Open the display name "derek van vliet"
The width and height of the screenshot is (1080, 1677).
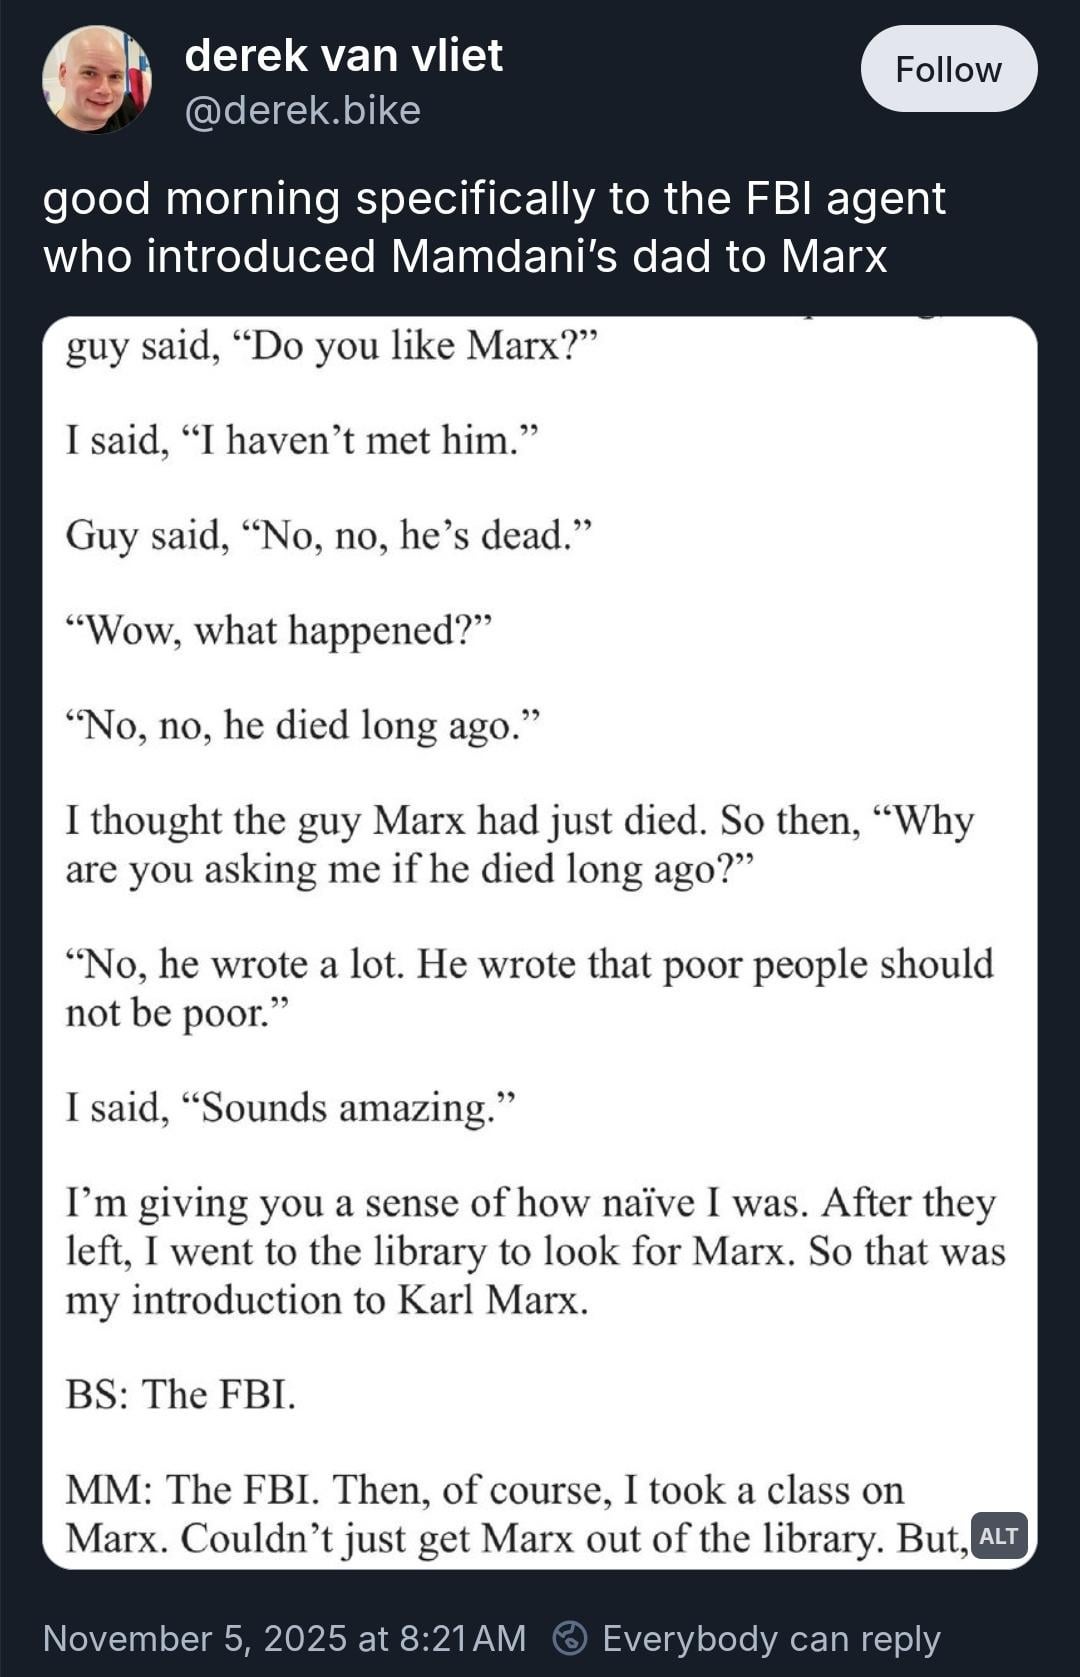point(343,55)
